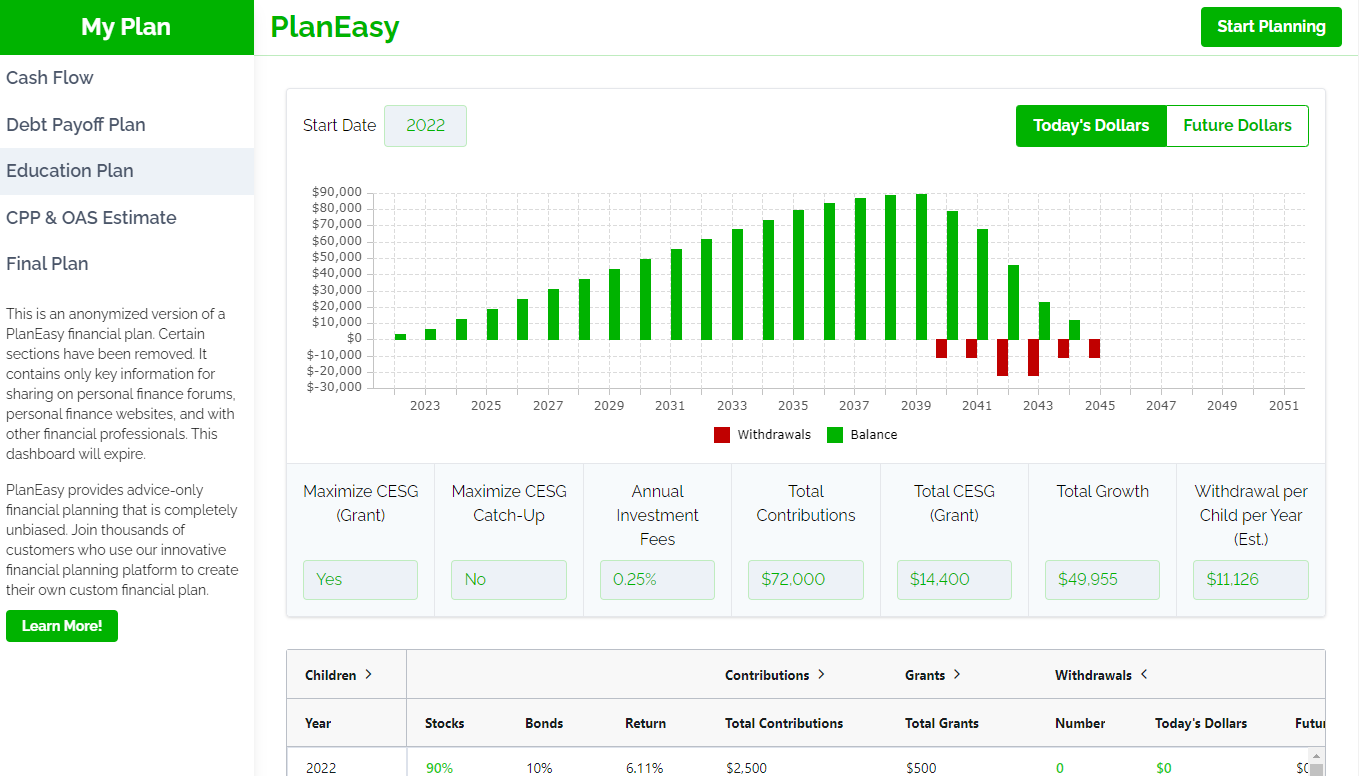Toggle the Withdrawals series in chart legend
1359x776 pixels.
tap(762, 435)
